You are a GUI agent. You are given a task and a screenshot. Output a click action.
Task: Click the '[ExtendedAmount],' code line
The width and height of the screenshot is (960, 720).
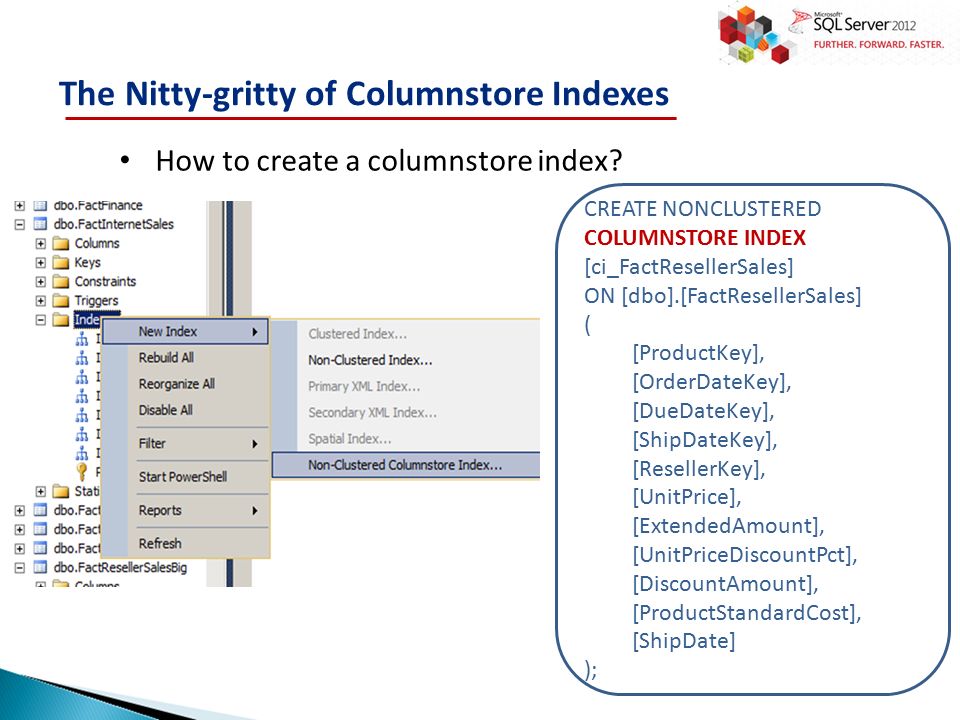[x=729, y=526]
